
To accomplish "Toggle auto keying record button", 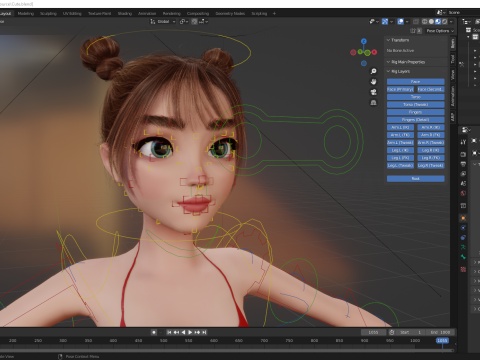I will point(154,332).
